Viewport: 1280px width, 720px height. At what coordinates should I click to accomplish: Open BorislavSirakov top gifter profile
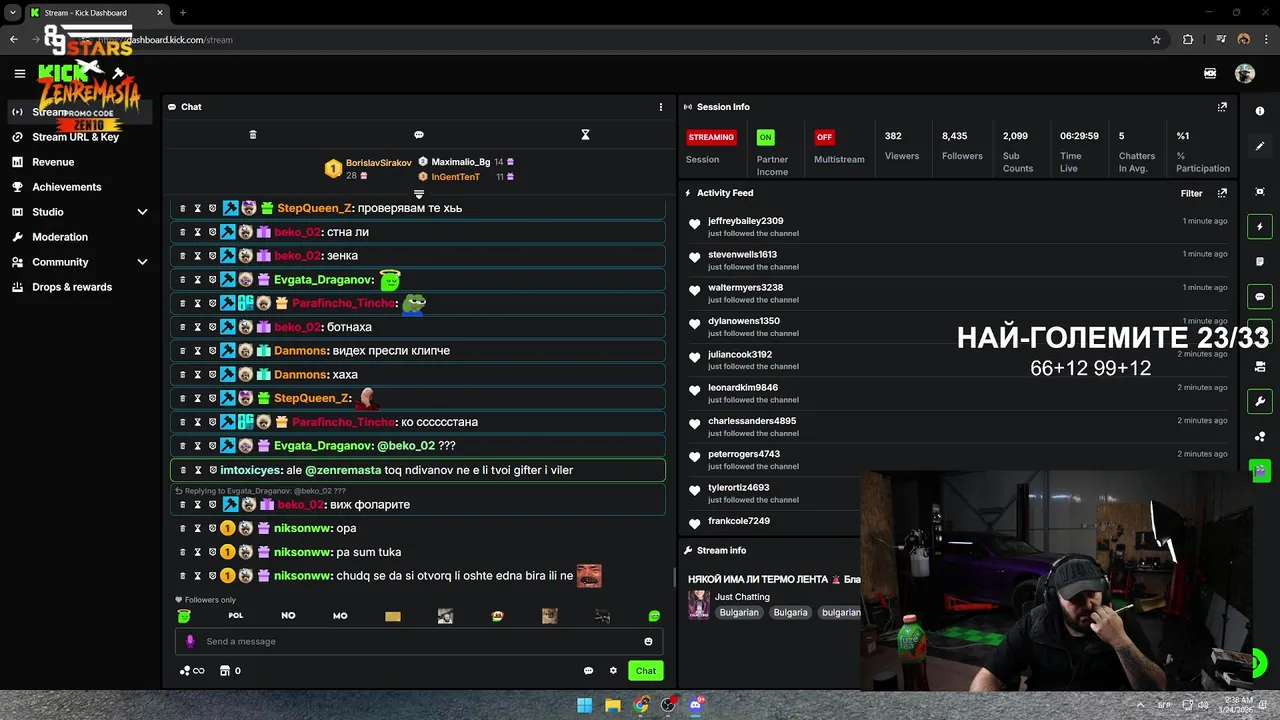[378, 163]
